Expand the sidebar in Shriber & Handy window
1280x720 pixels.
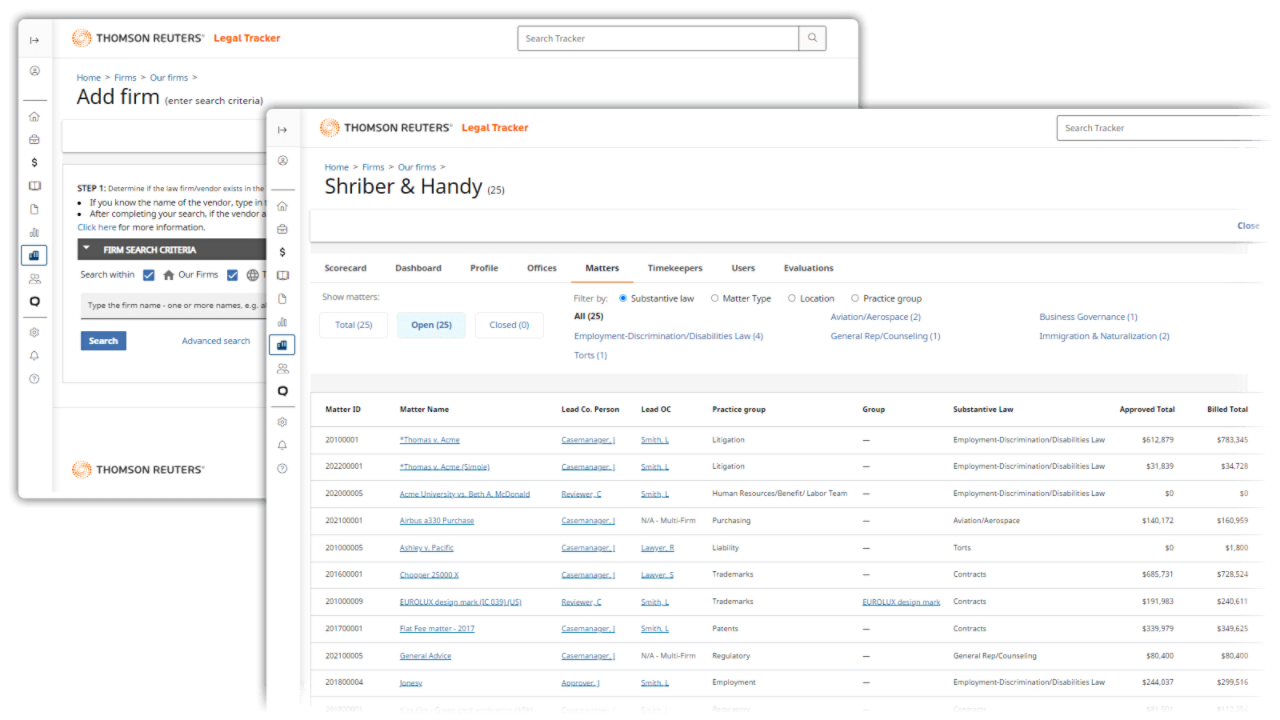pos(282,130)
